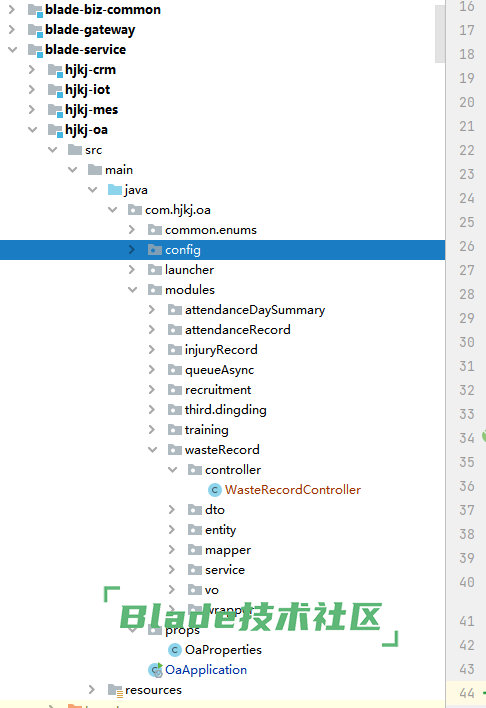Click the OaApplication run class icon
The height and width of the screenshot is (708, 486).
tap(155, 670)
